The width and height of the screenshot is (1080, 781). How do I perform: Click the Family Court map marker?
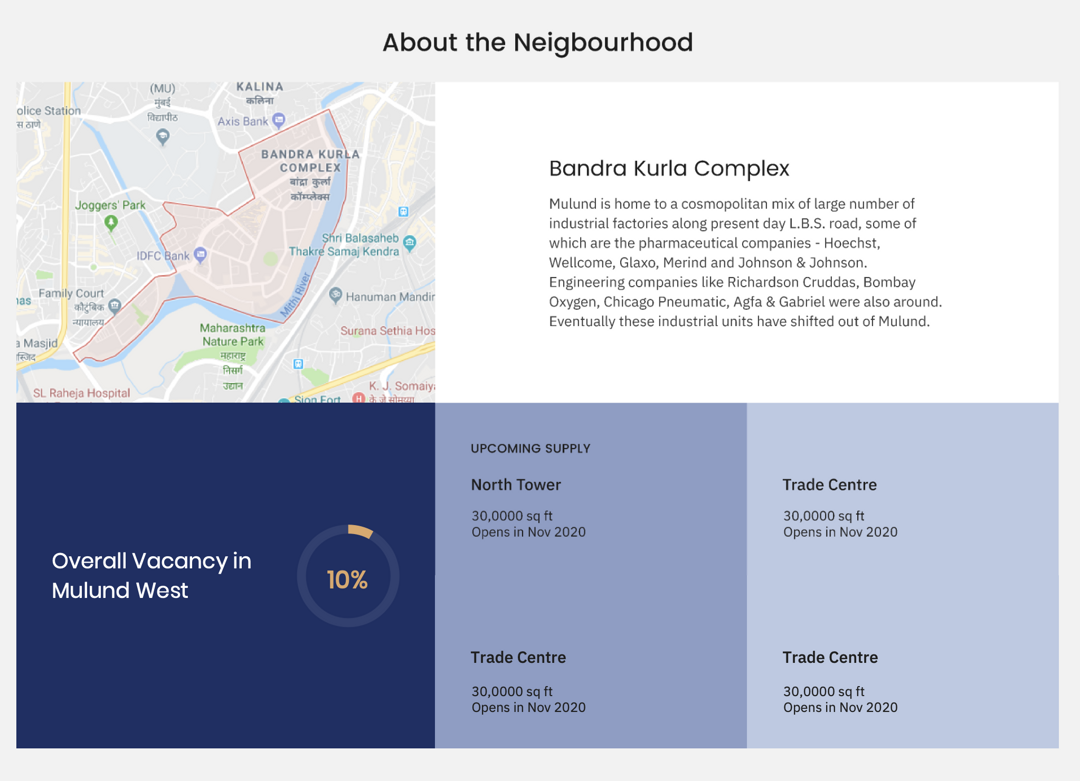pos(115,306)
